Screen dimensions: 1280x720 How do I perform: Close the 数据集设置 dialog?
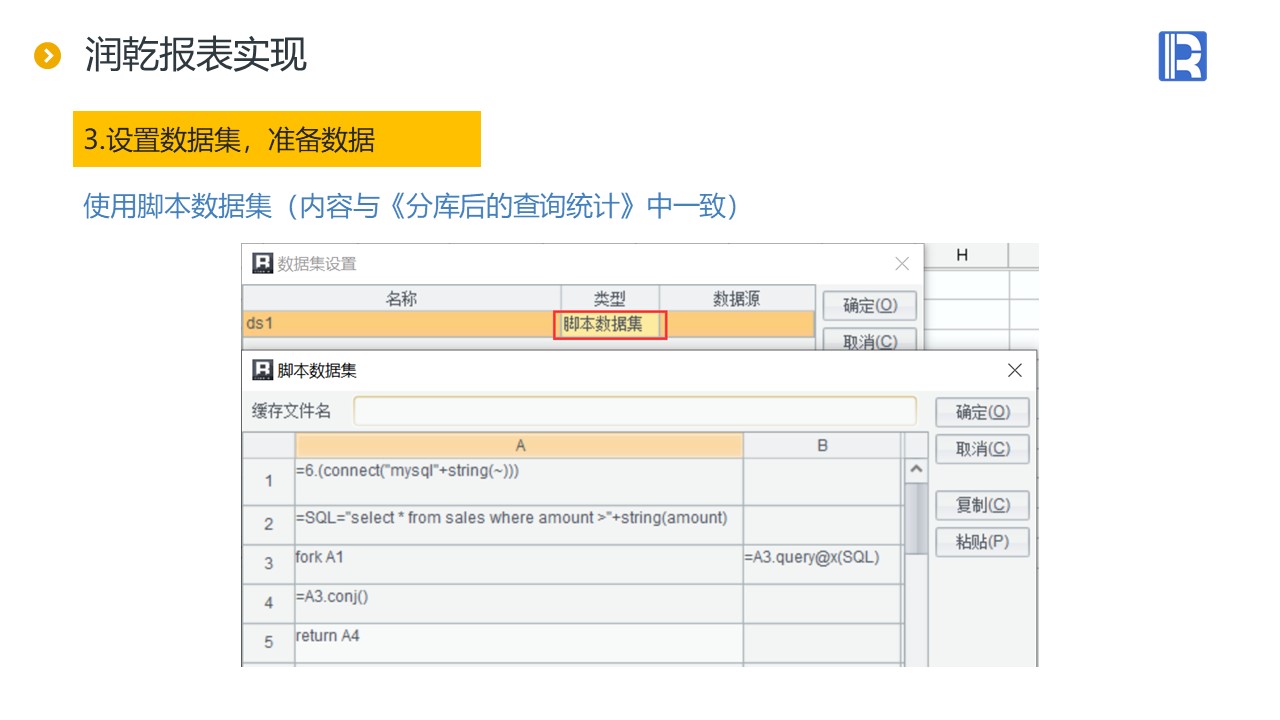[x=902, y=264]
